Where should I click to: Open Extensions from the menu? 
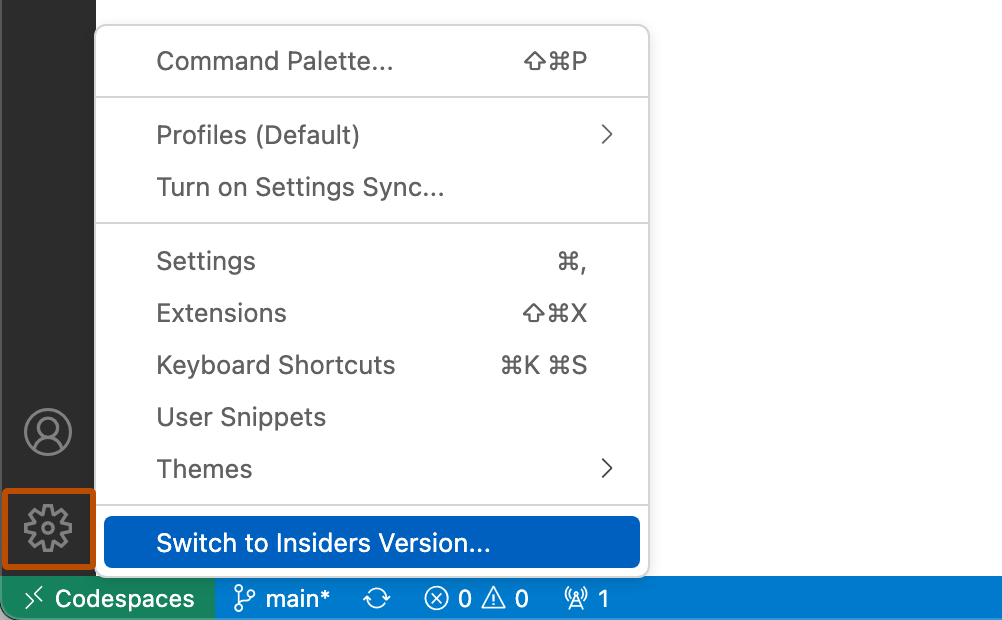221,313
